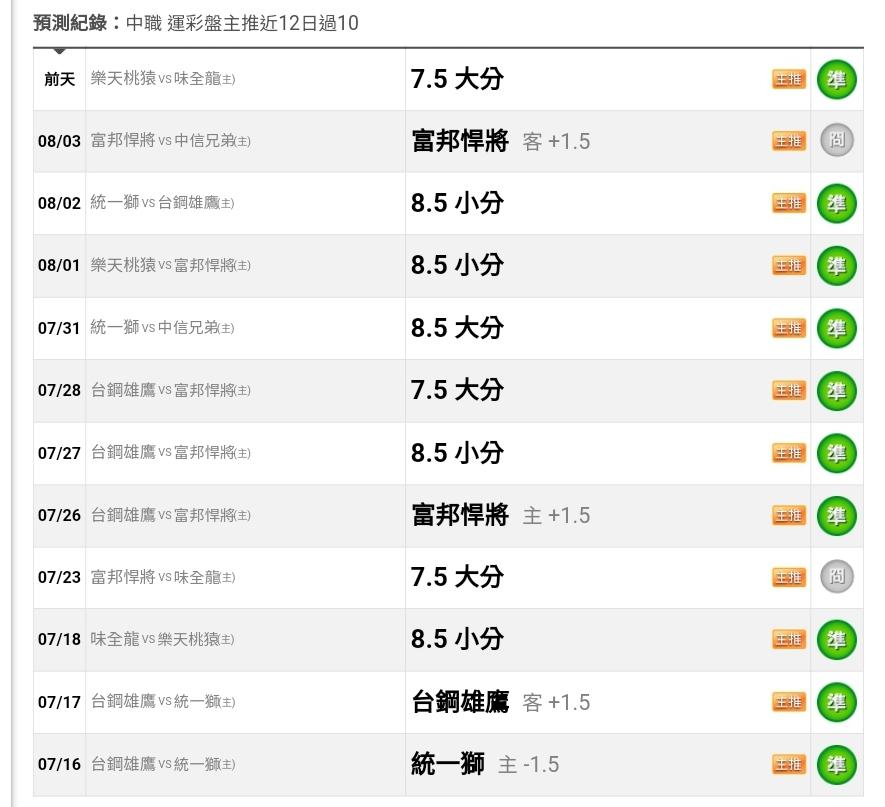Click the 主推 badge in 07/17 row

pyautogui.click(x=788, y=703)
